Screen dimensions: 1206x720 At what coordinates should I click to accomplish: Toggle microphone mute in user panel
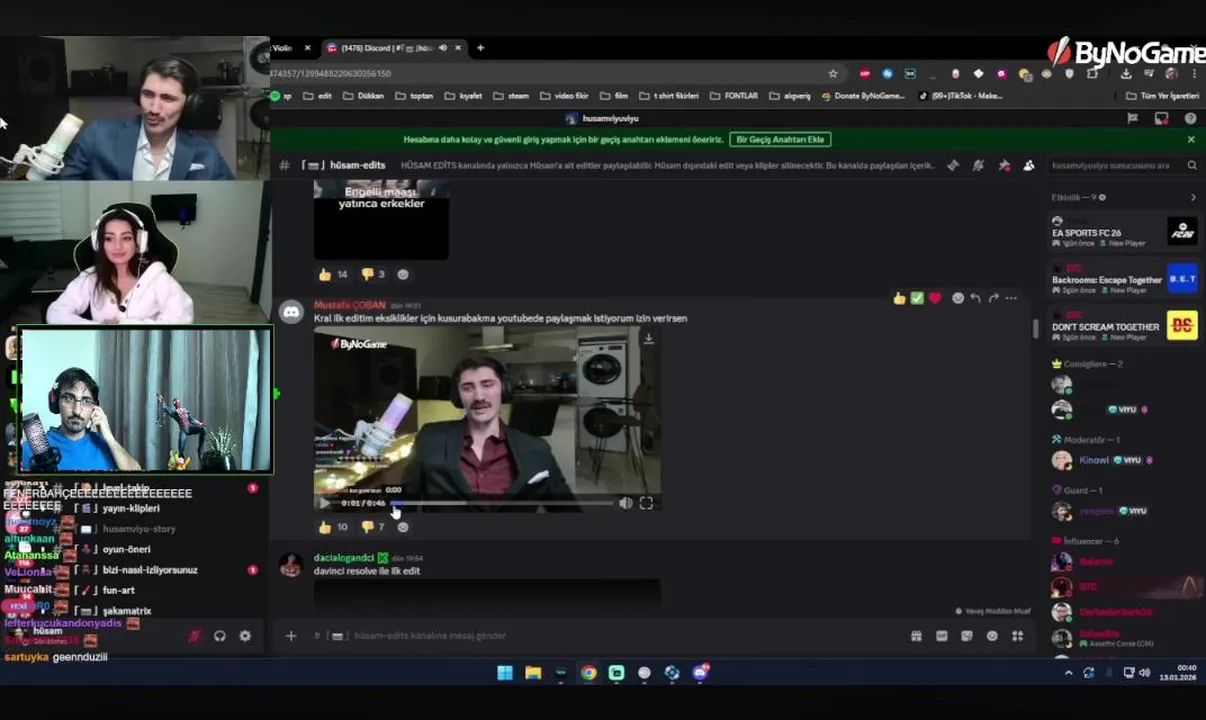pos(195,636)
